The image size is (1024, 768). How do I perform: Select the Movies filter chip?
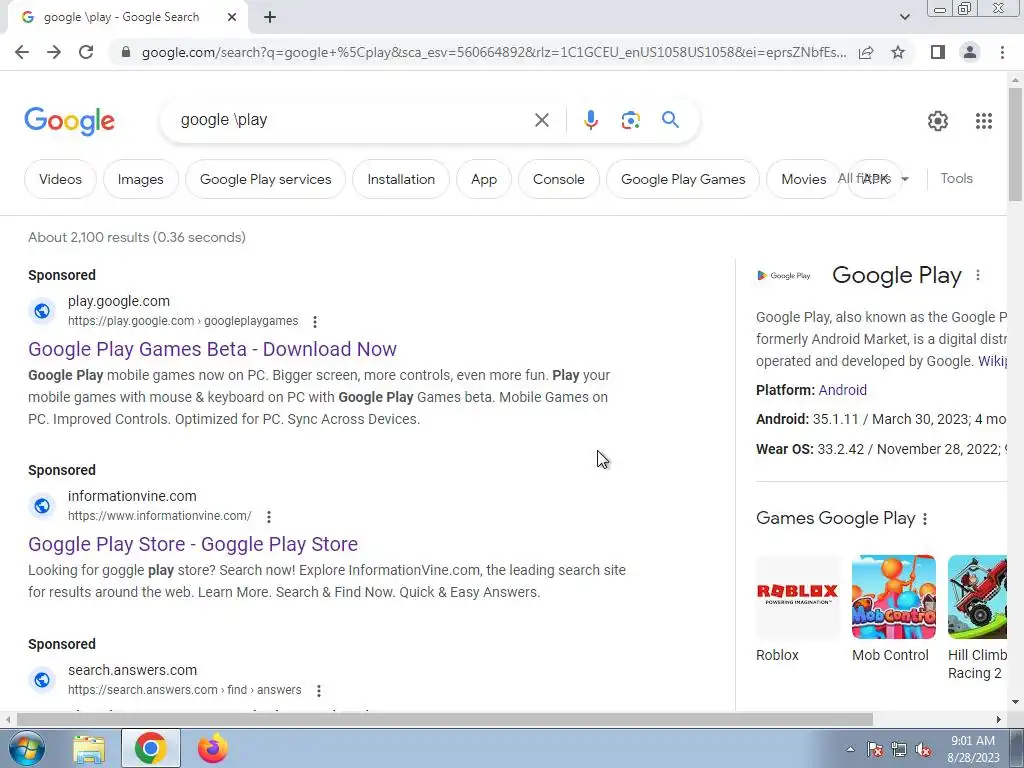click(x=804, y=179)
